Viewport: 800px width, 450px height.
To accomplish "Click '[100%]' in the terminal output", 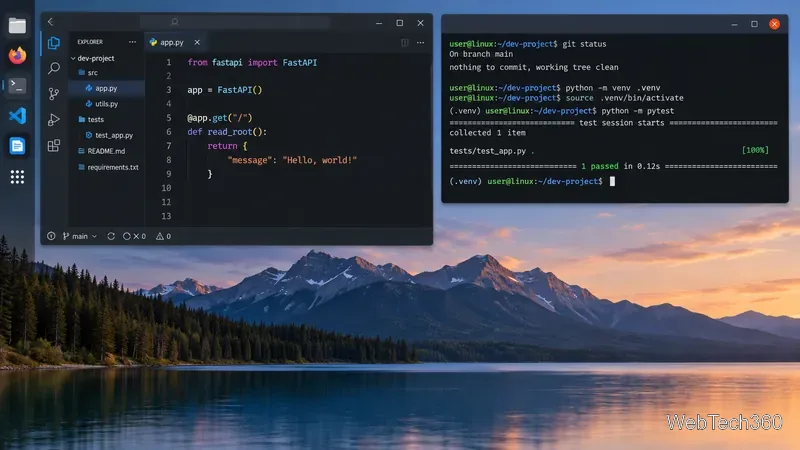I will (755, 150).
